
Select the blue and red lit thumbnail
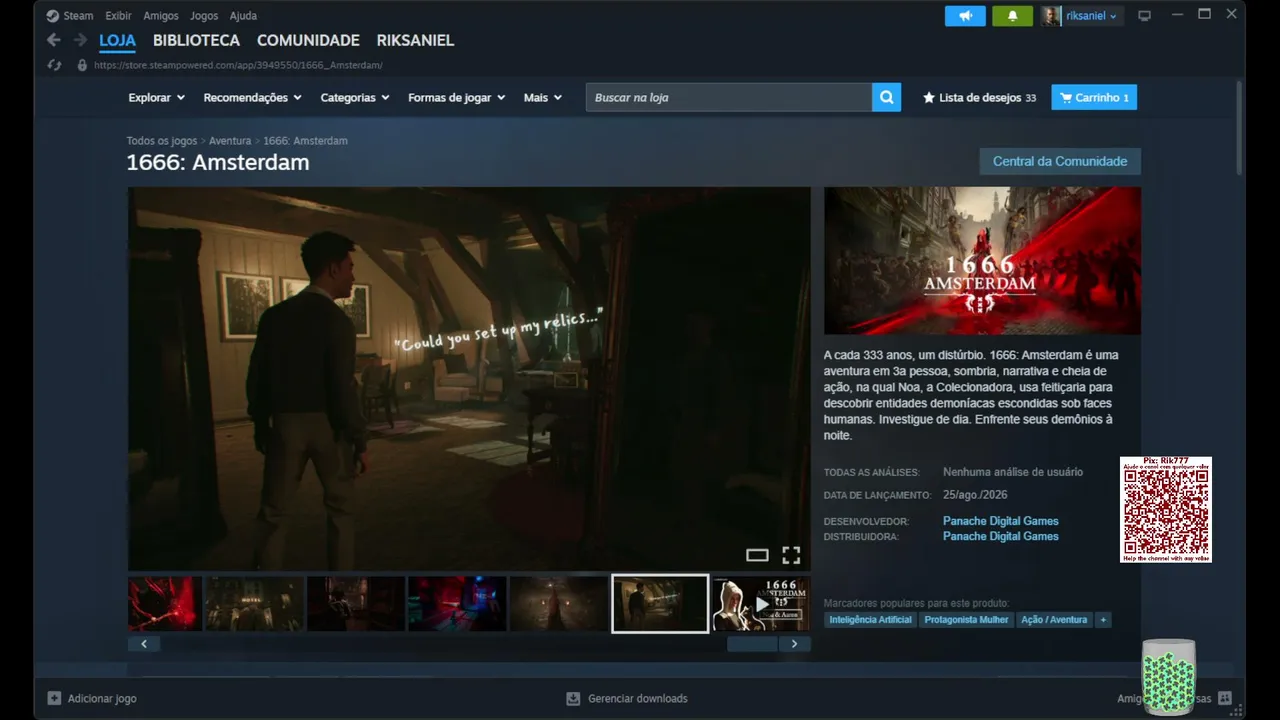point(457,604)
